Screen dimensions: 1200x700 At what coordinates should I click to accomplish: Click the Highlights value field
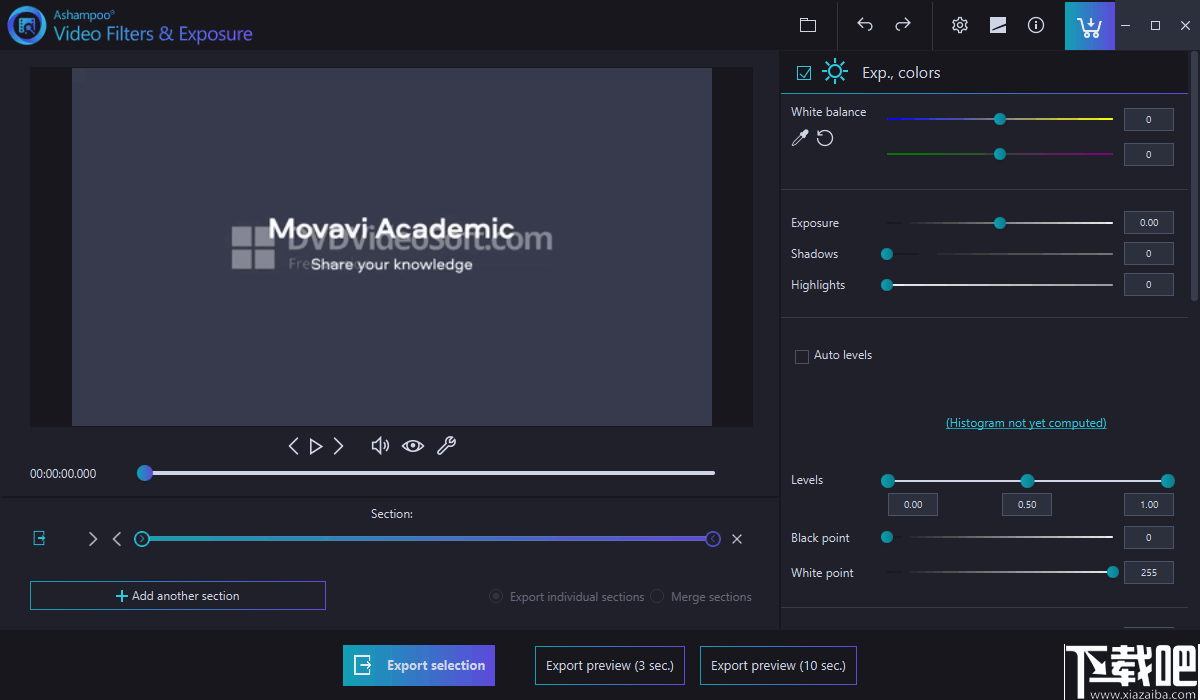coord(1149,285)
